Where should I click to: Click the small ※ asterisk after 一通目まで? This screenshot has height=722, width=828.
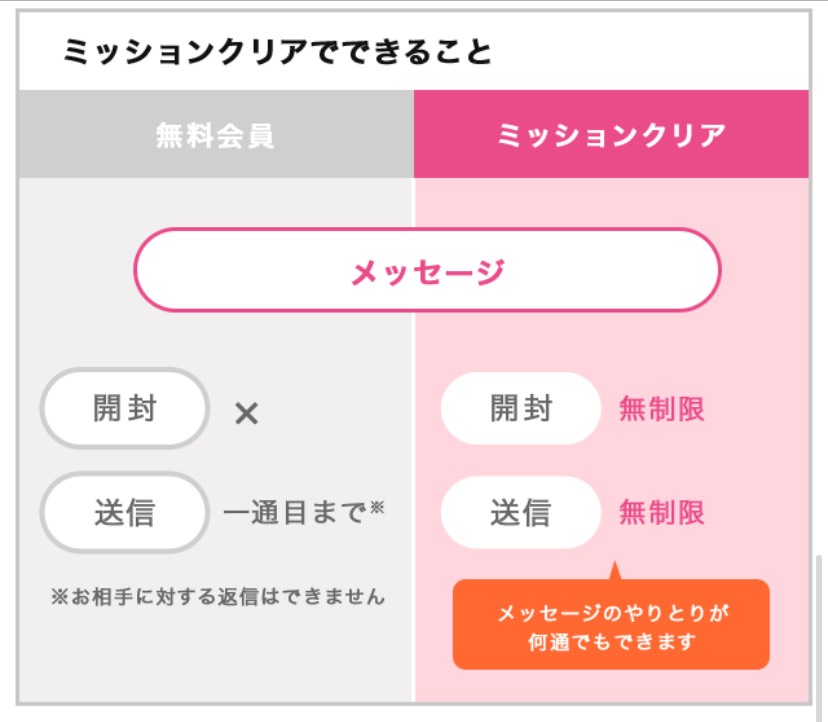coord(377,508)
